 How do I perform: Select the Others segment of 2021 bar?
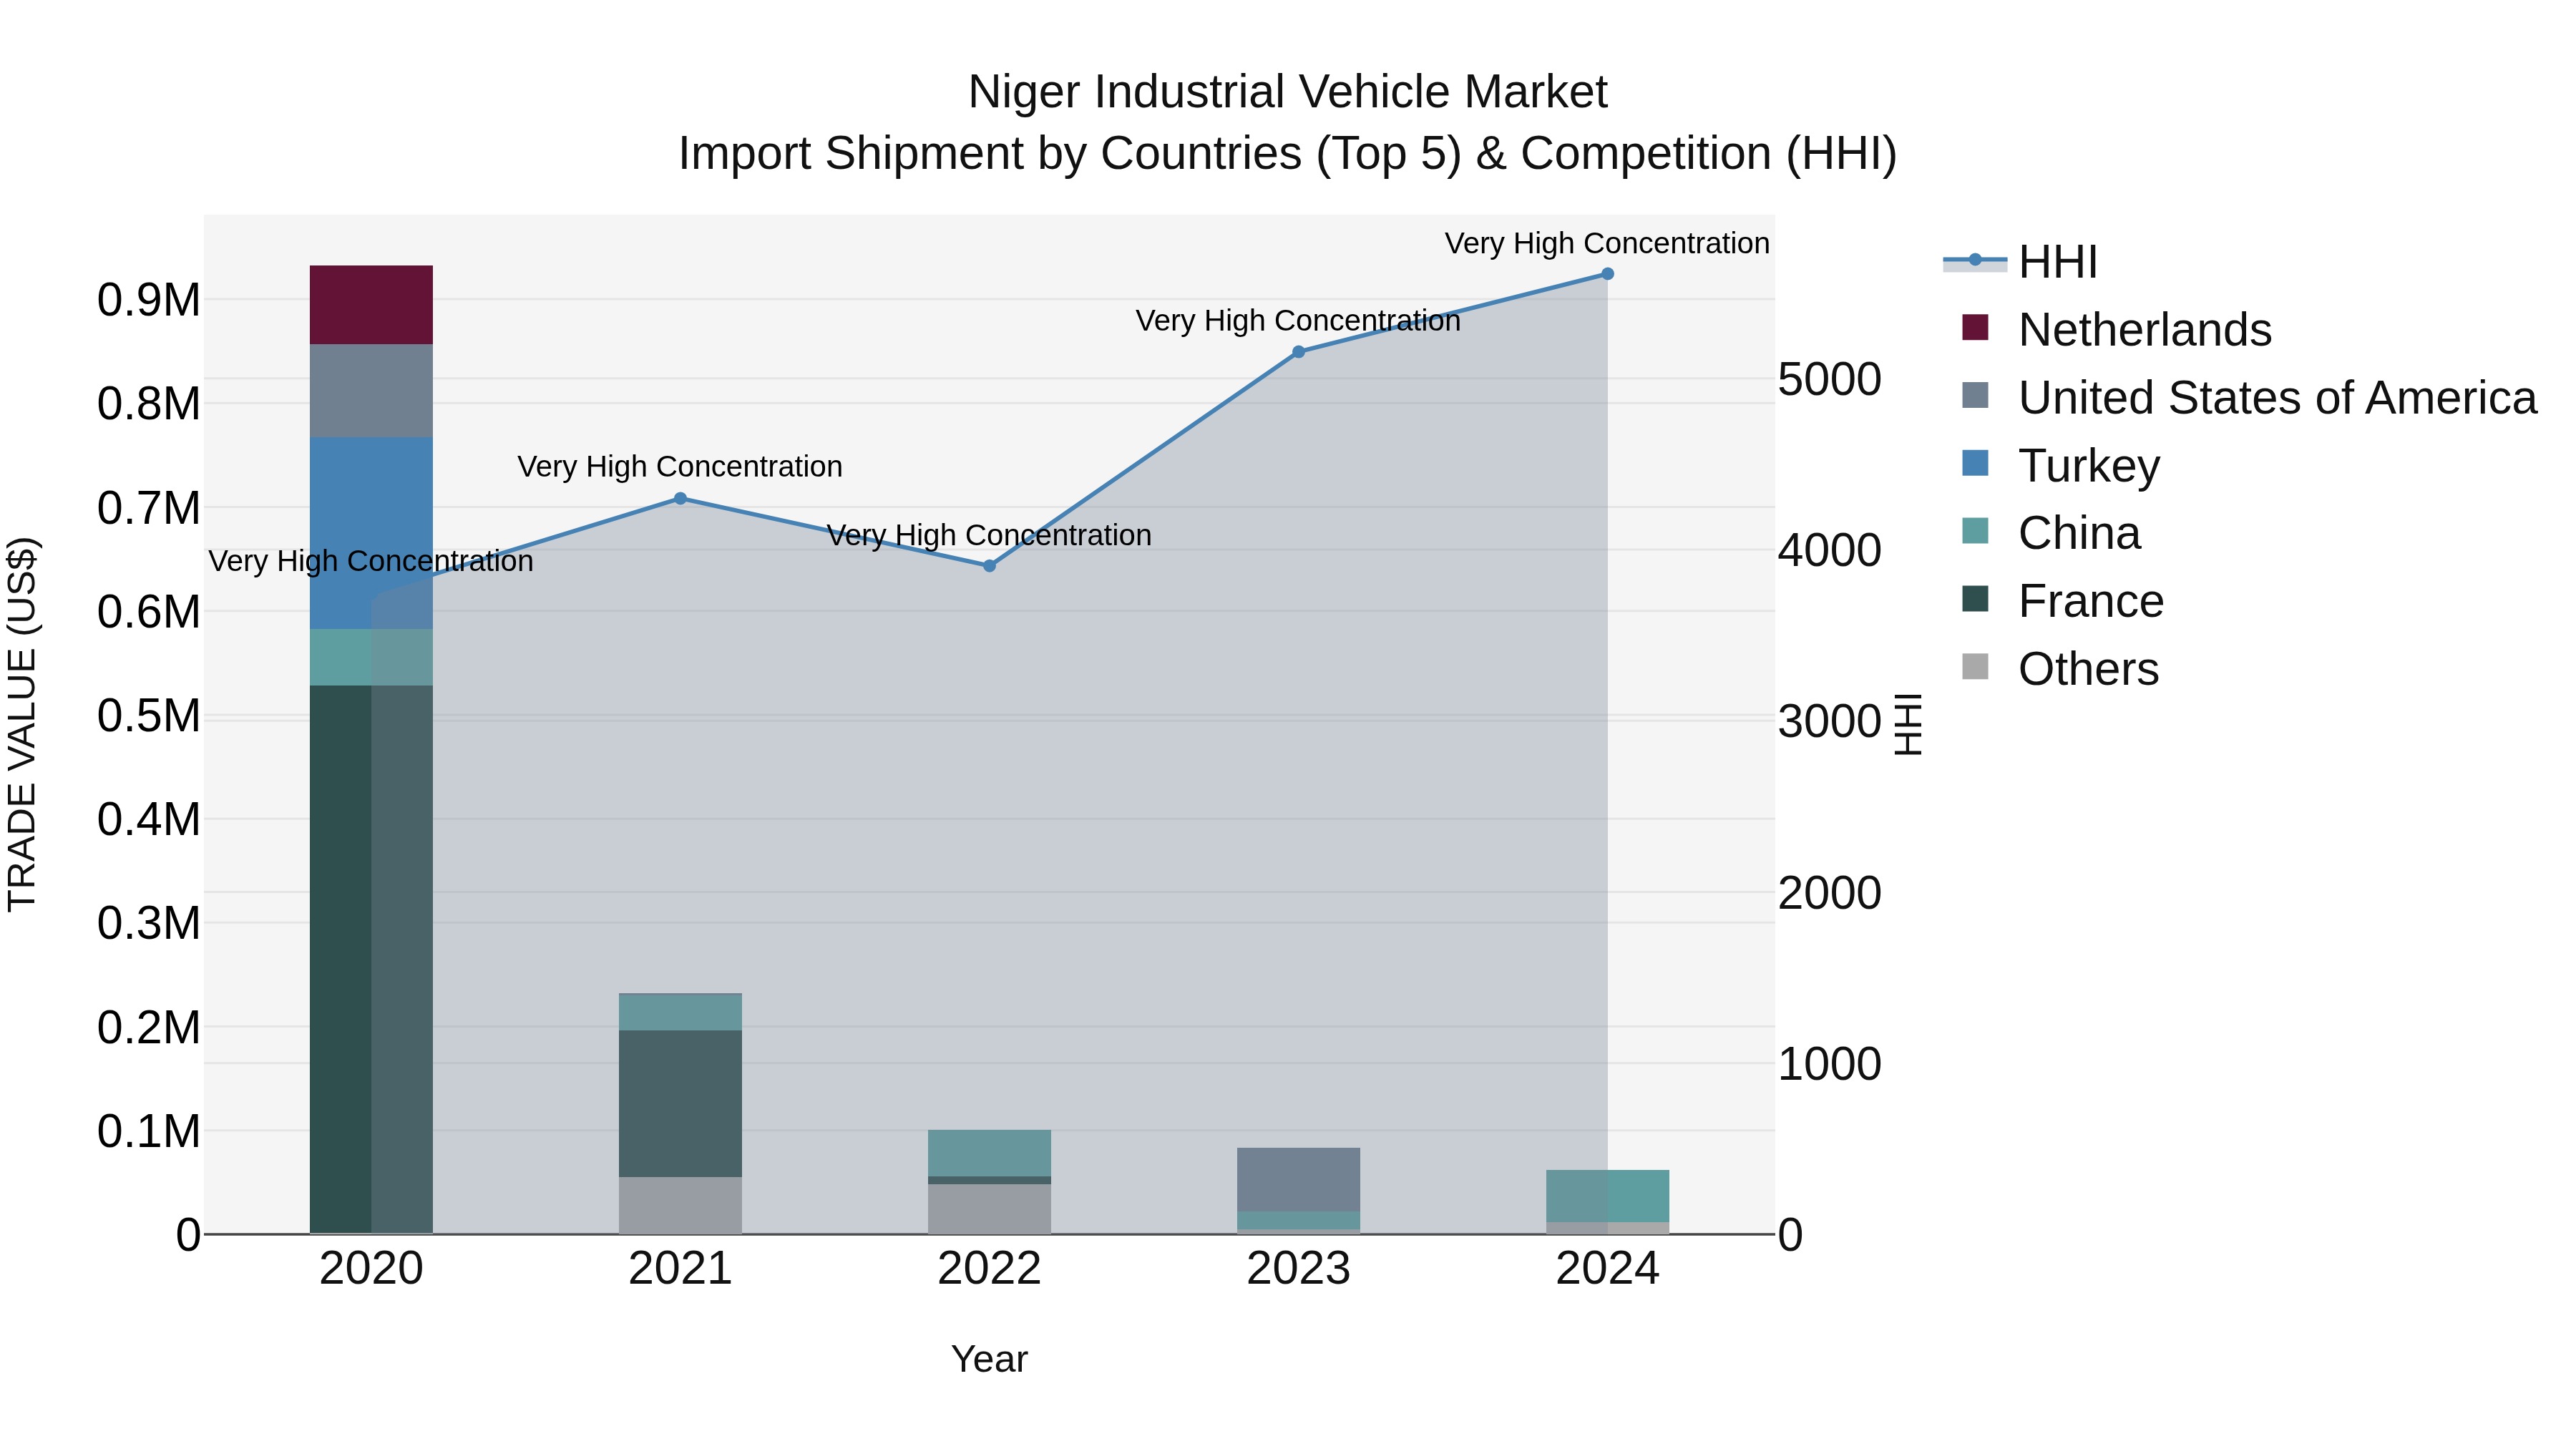pyautogui.click(x=680, y=1205)
